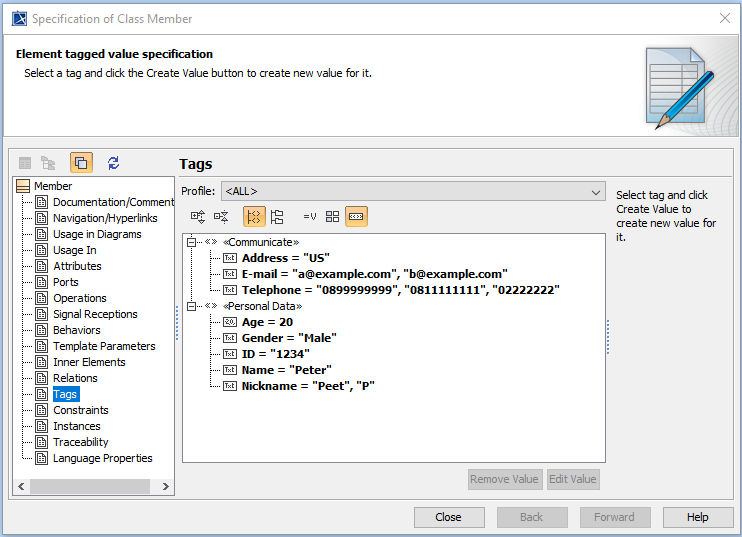Screen dimensions: 742x537
Task: Click the page icon beside Documentation/Comments
Action: (42, 202)
